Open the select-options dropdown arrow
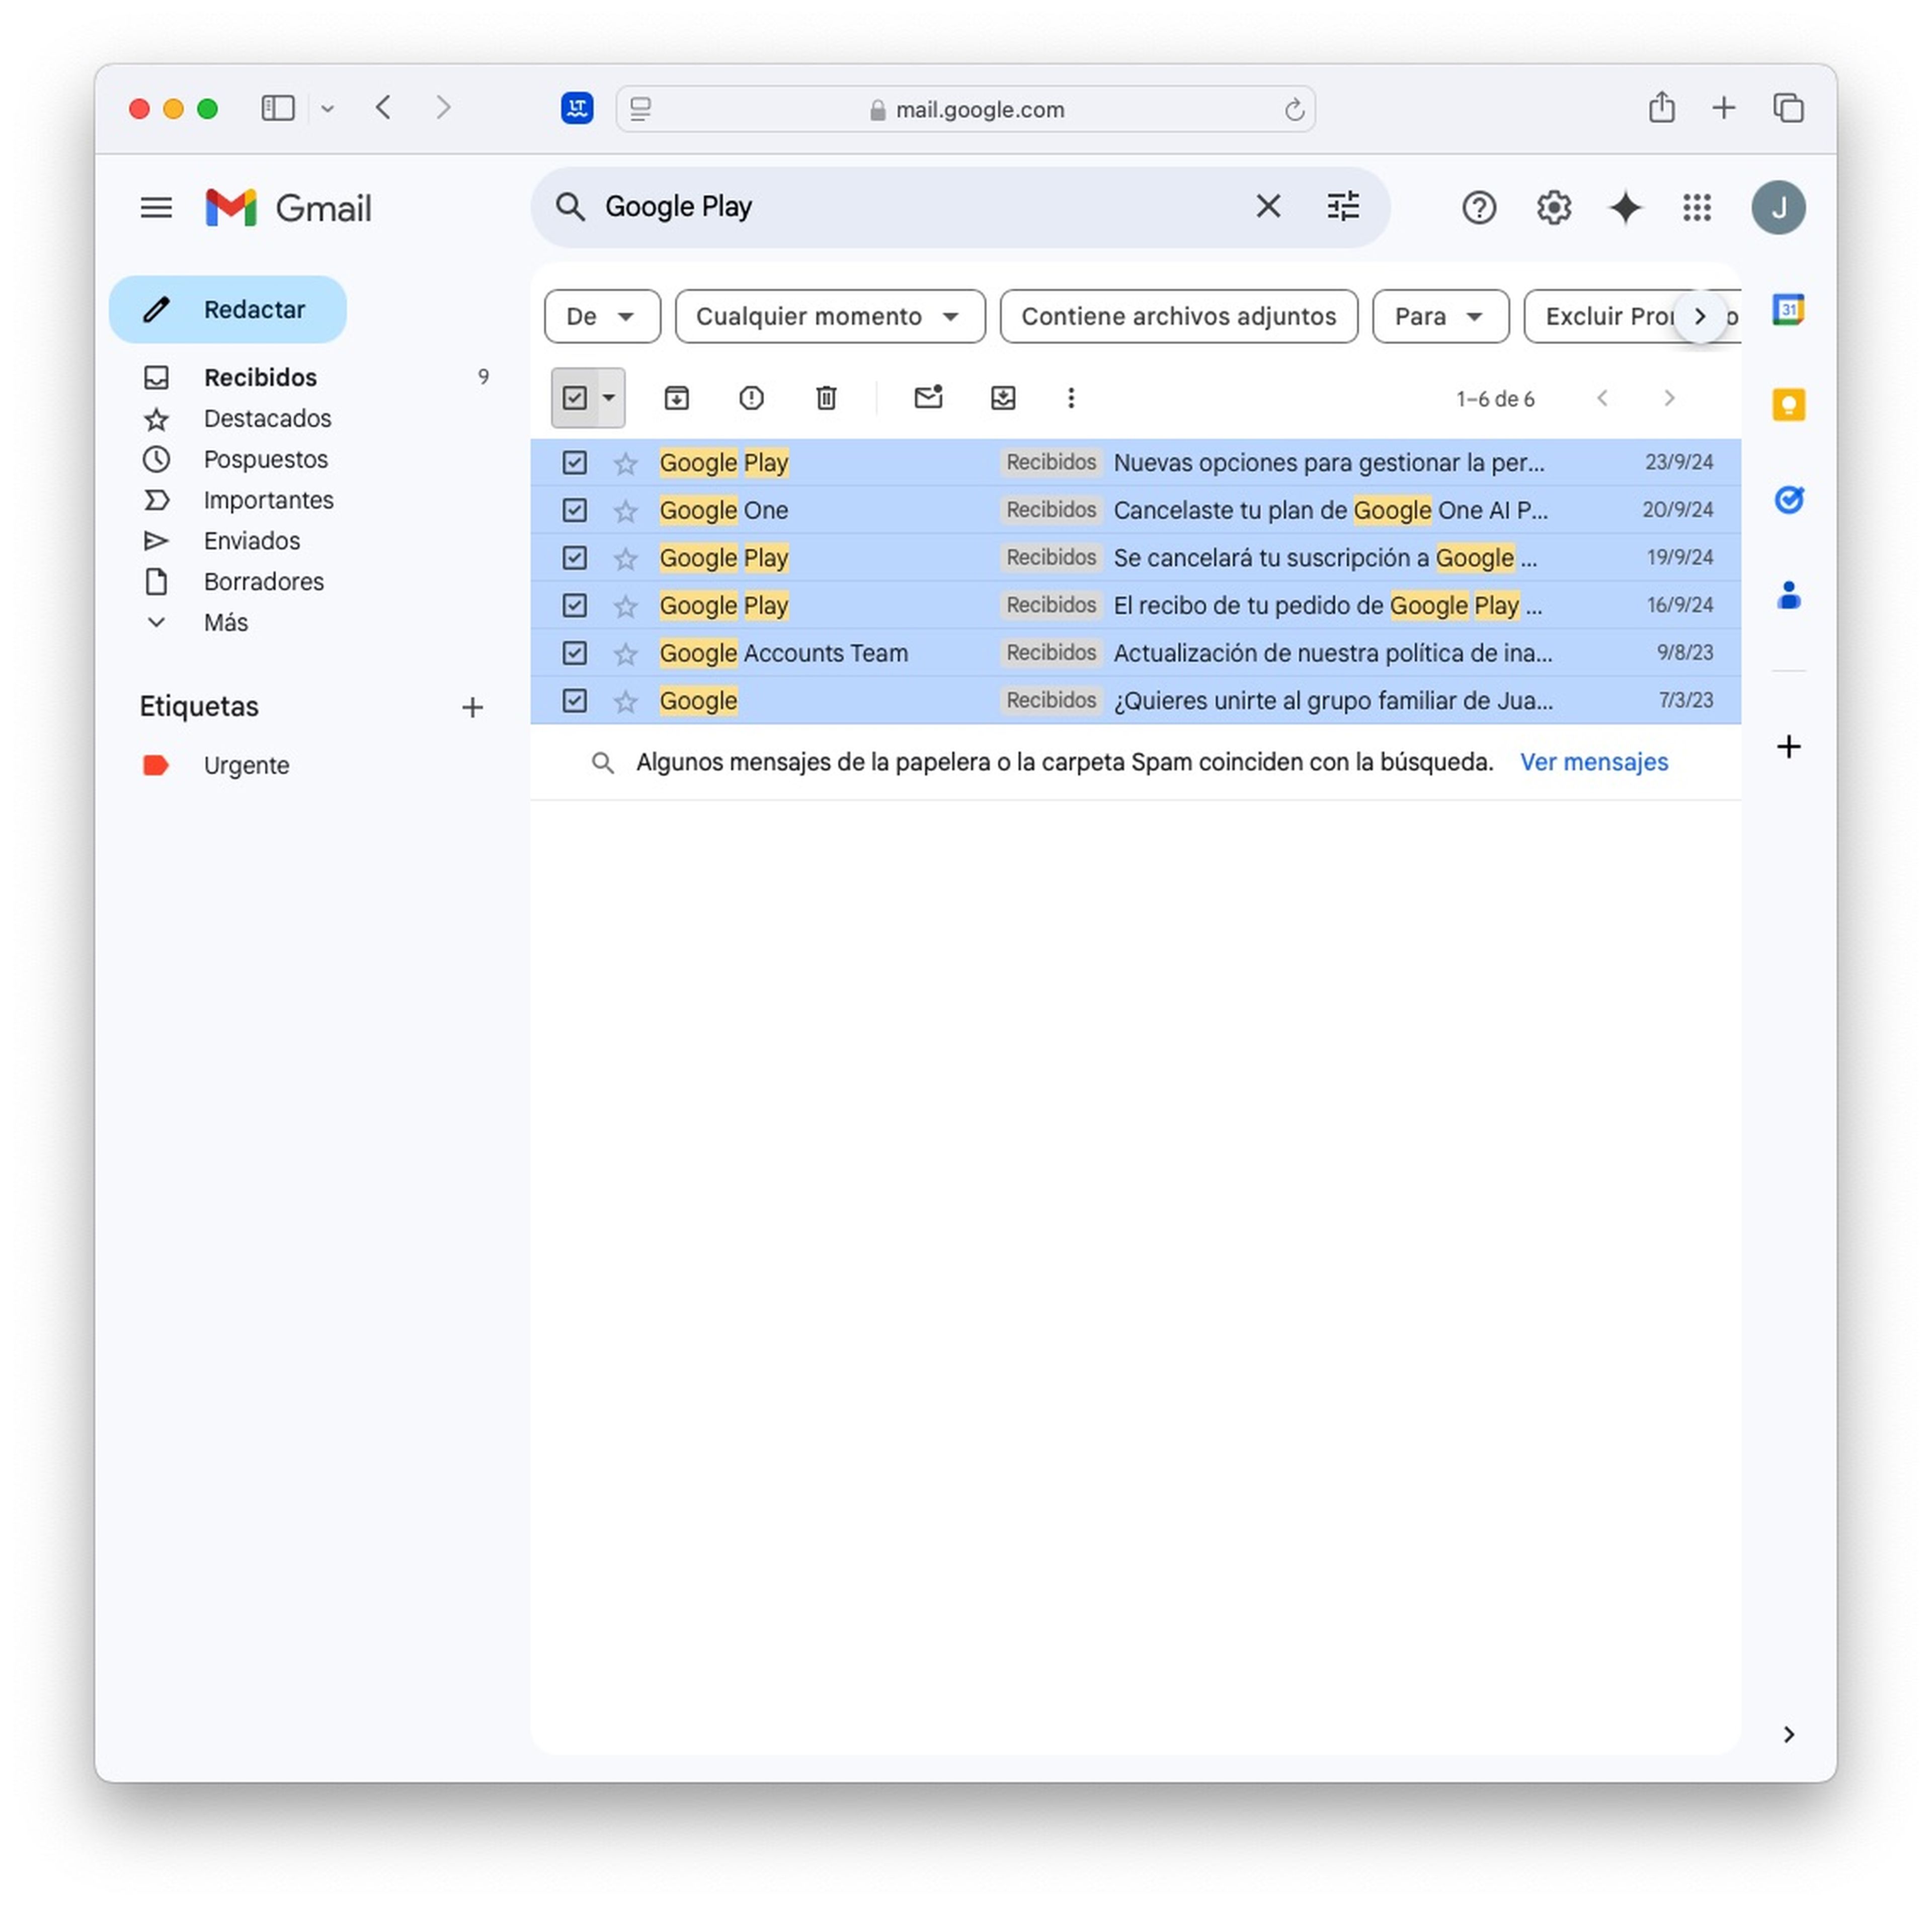Image resolution: width=1932 pixels, height=1908 pixels. (x=608, y=398)
